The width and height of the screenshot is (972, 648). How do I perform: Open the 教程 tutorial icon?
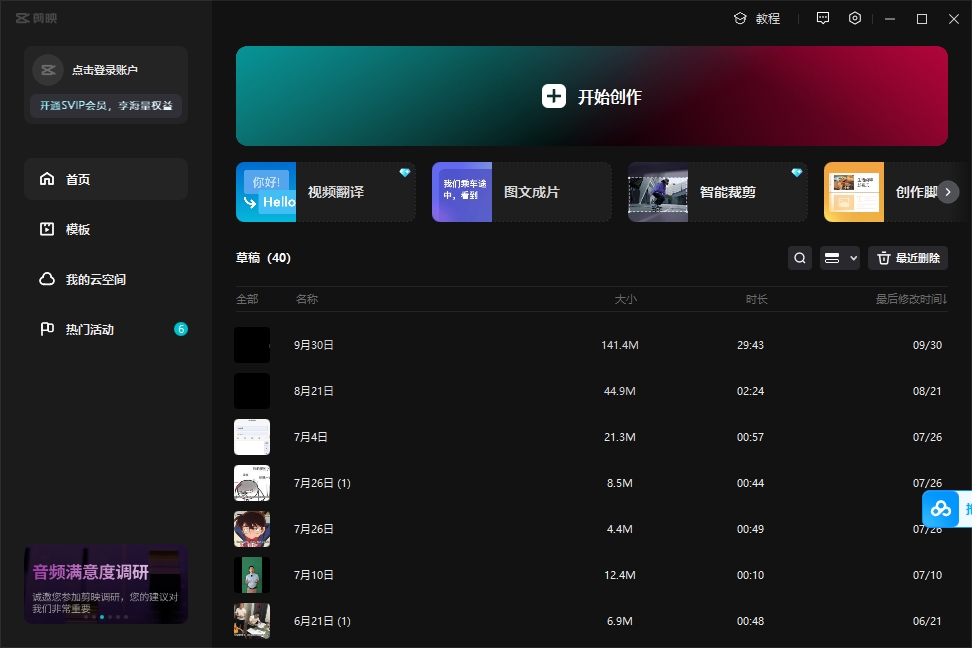[741, 19]
